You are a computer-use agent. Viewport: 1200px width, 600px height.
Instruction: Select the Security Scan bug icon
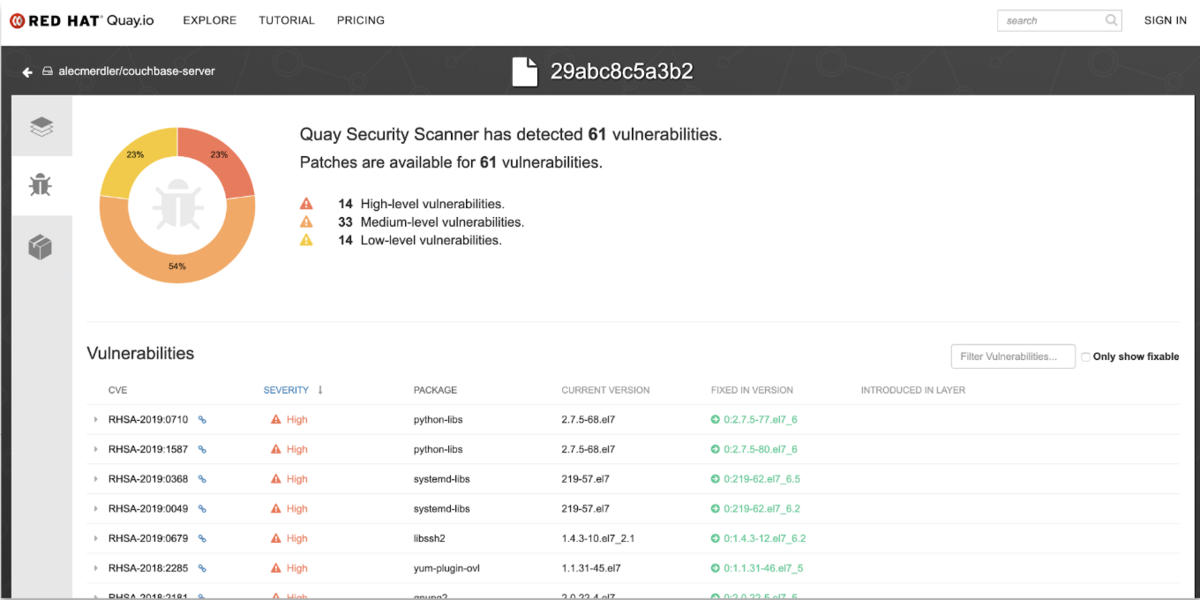click(x=41, y=185)
